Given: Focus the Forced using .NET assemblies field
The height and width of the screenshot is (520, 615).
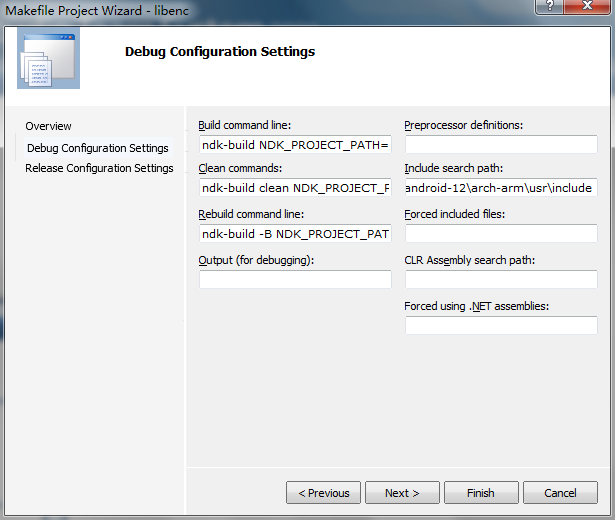Looking at the screenshot, I should coord(500,326).
